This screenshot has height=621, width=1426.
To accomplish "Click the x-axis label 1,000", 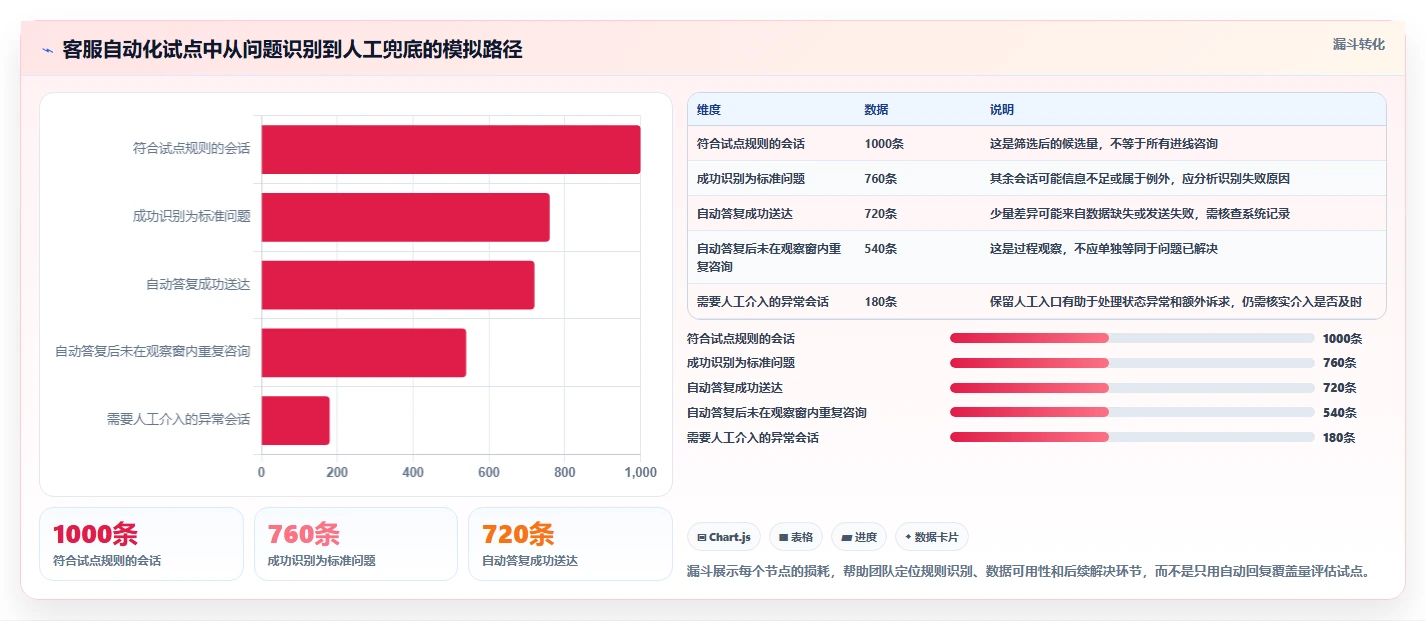I will tap(640, 472).
